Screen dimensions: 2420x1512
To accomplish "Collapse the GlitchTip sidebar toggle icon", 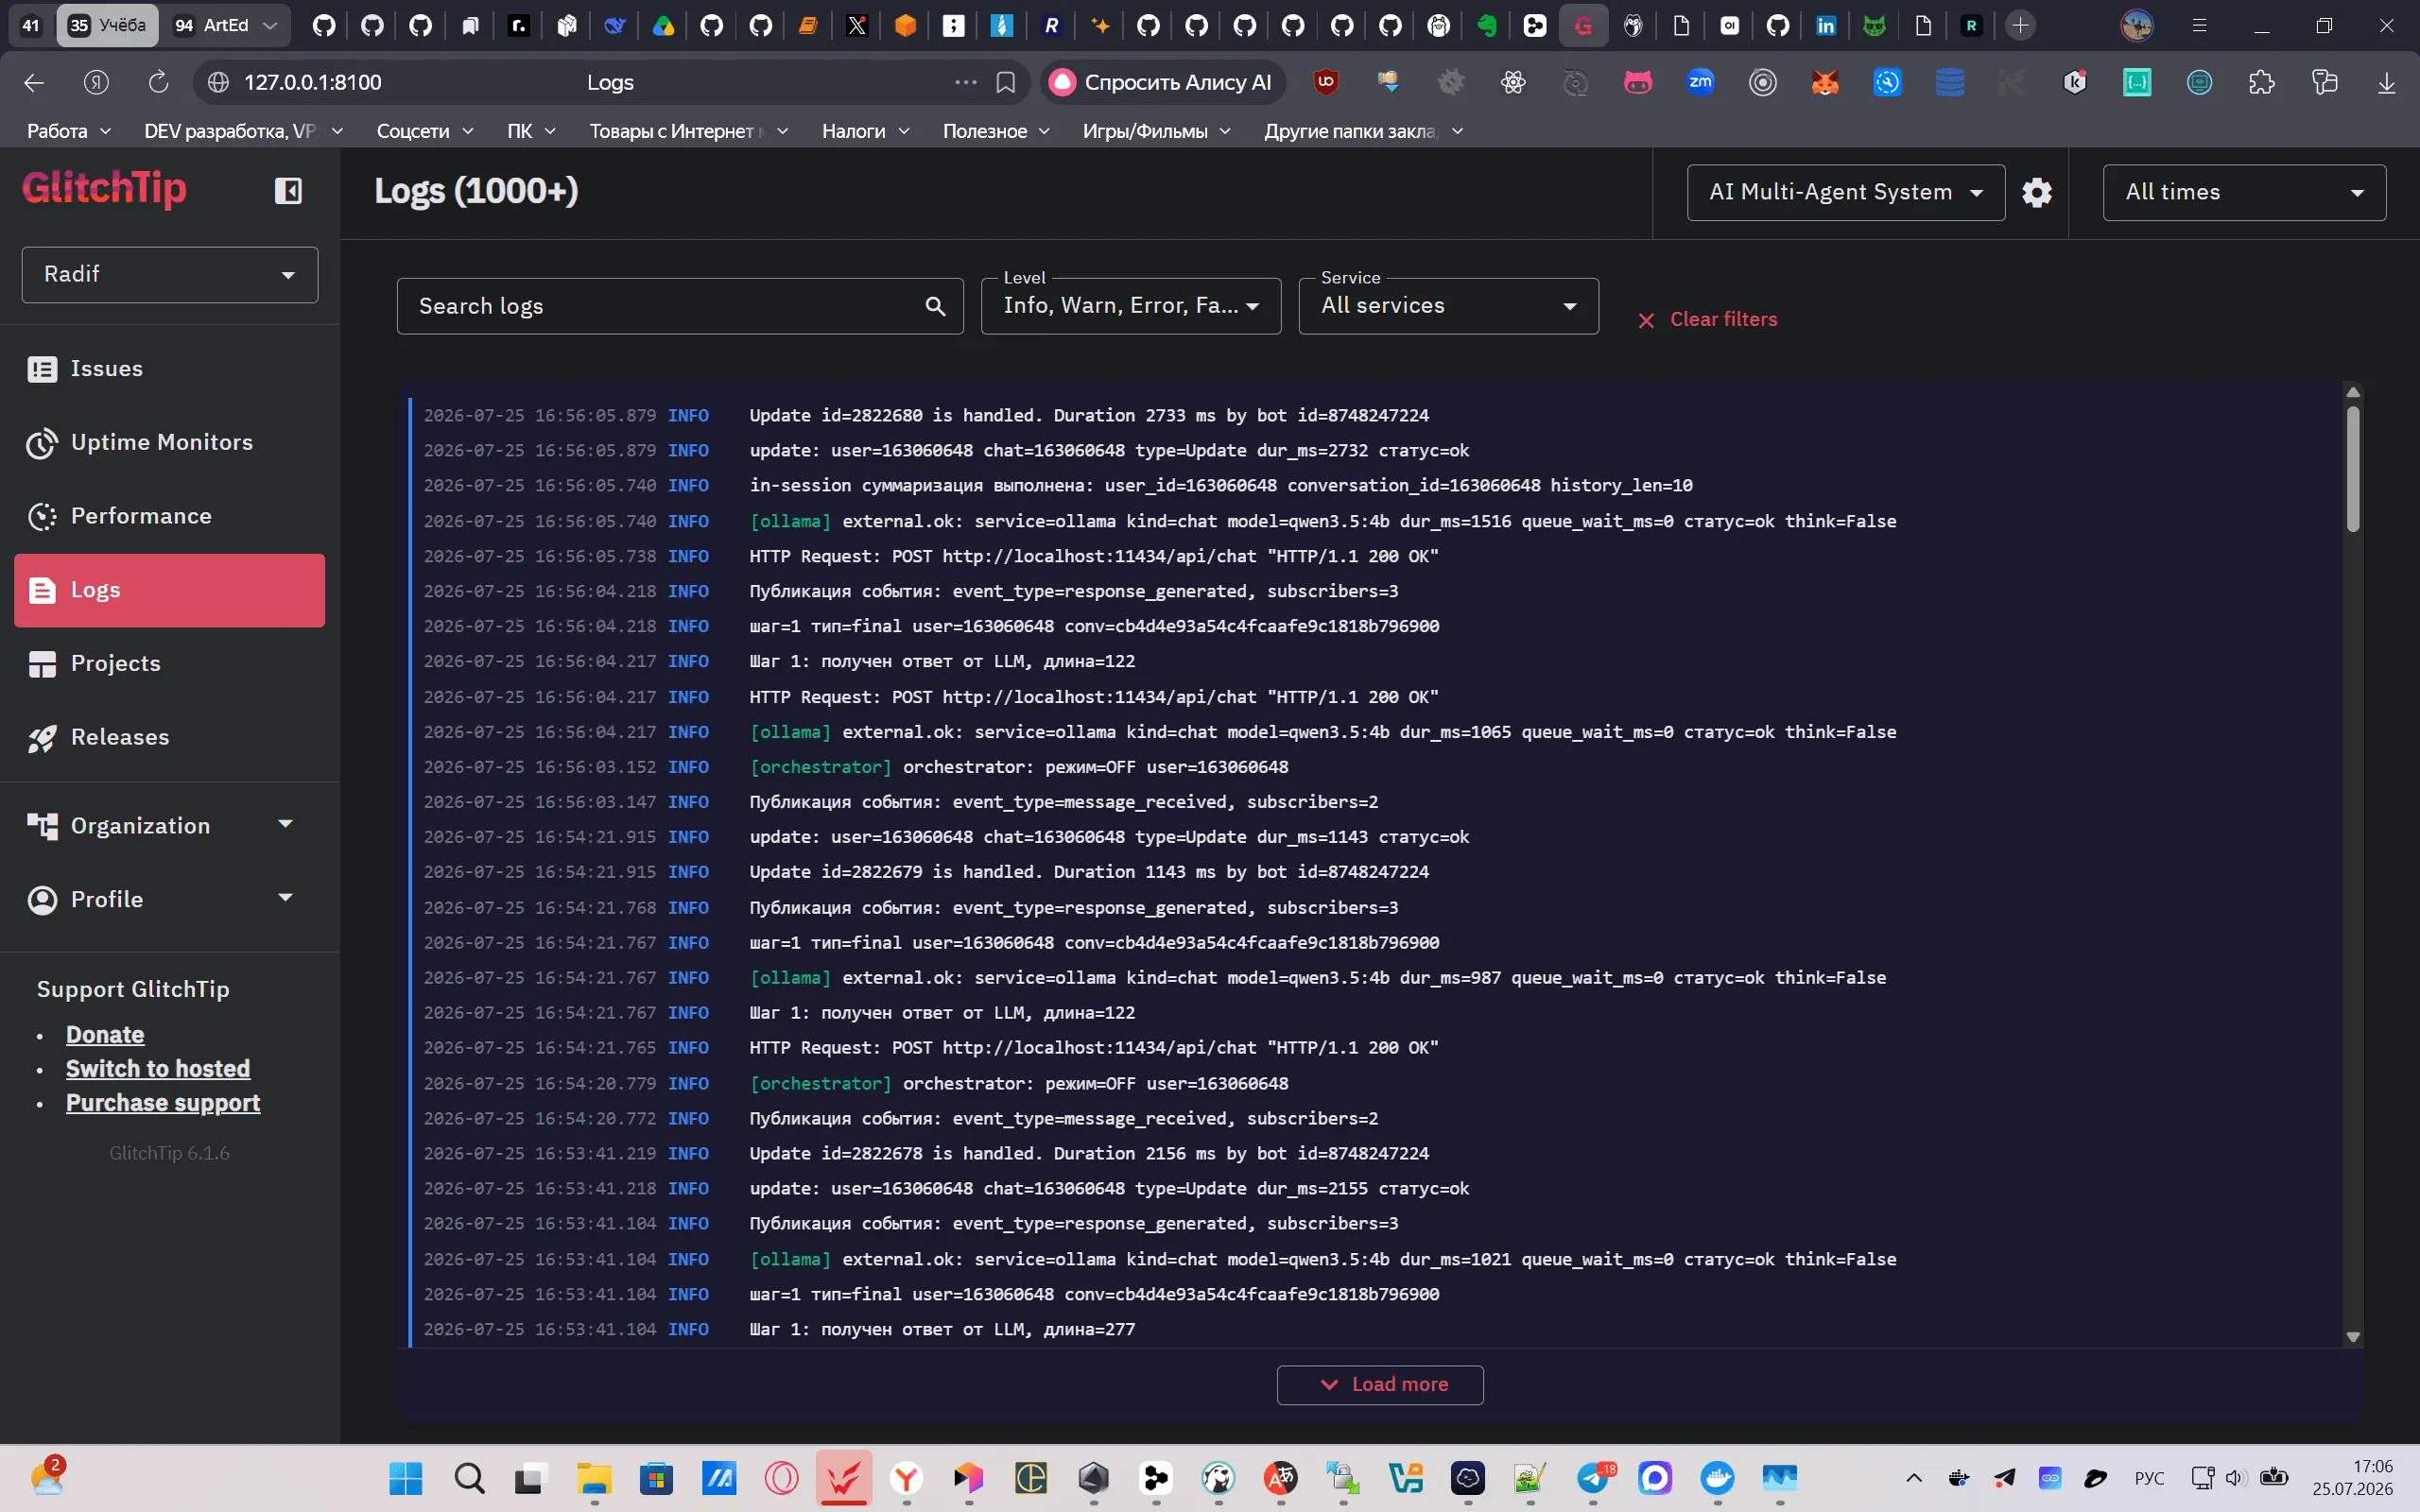I will pos(288,191).
